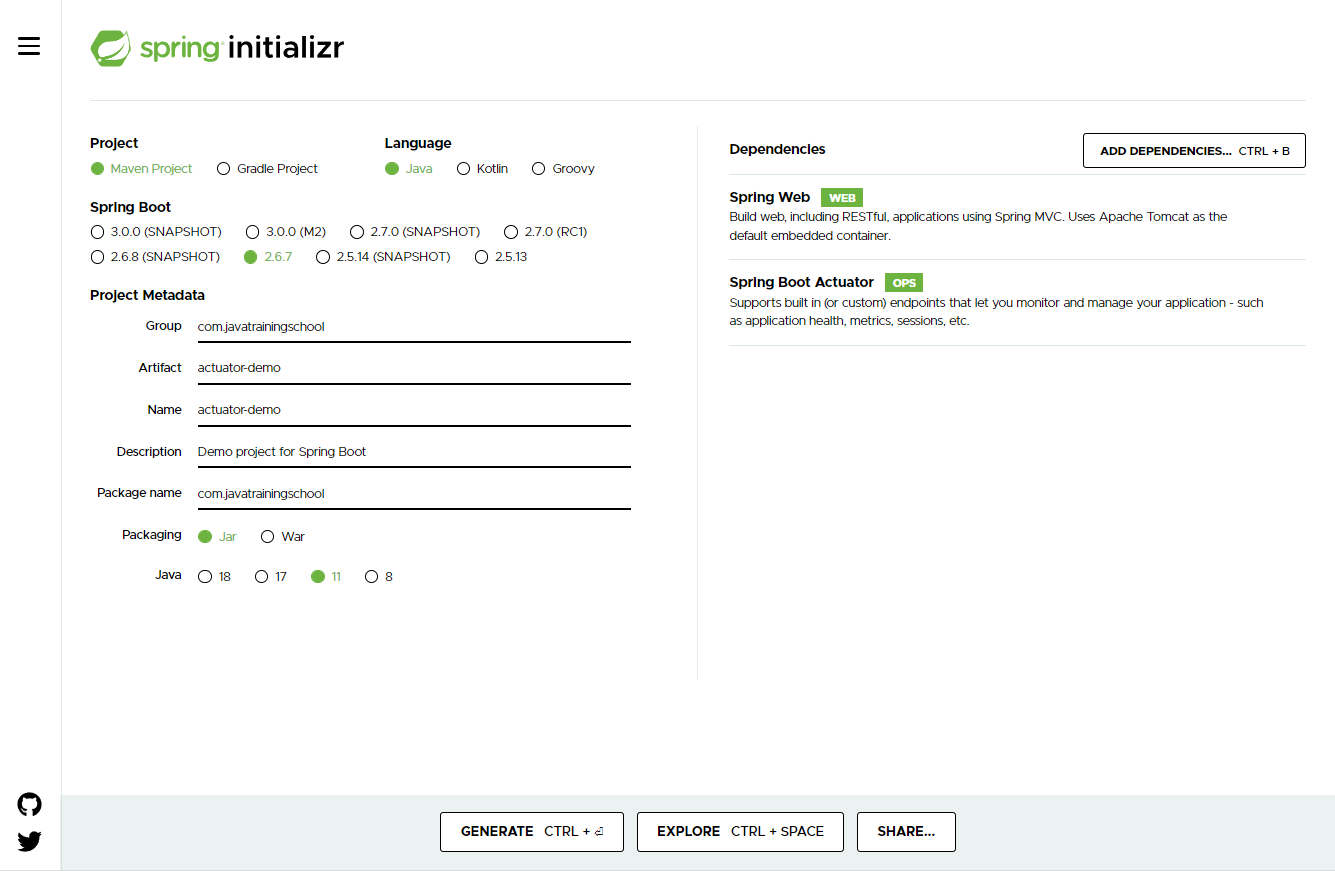Open the Twitter bird icon link
This screenshot has height=871, width=1335.
(30, 841)
